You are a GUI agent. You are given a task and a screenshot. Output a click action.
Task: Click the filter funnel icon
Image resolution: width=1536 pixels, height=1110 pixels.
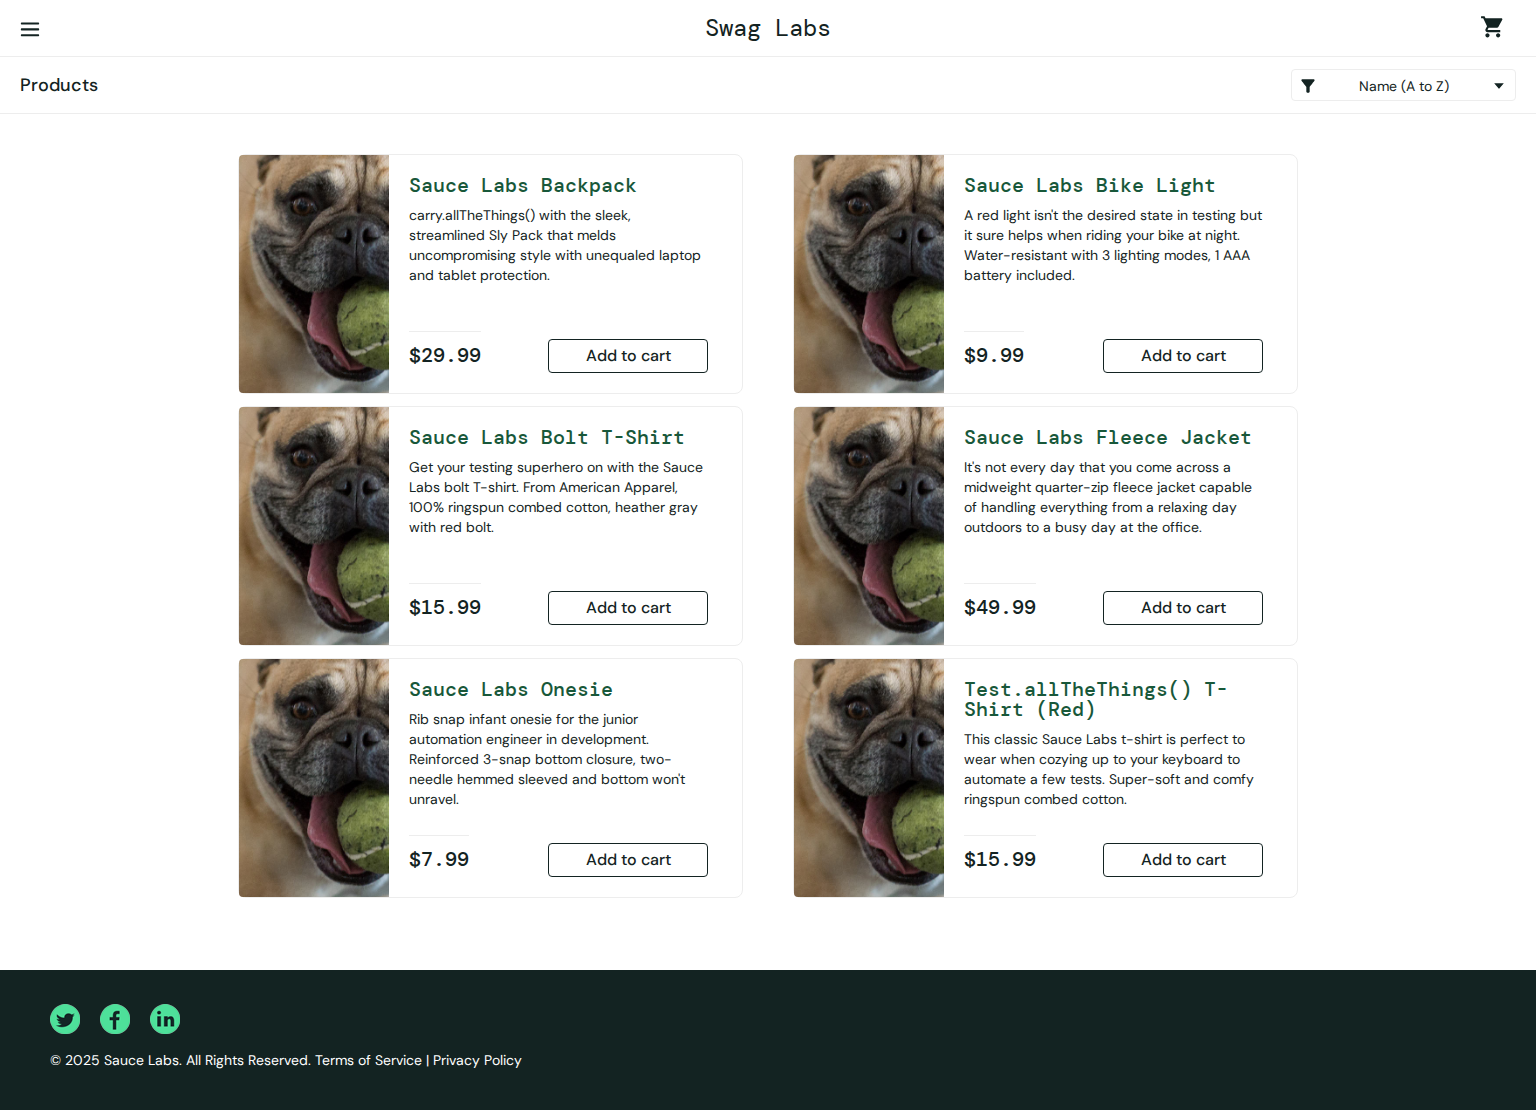pos(1309,85)
